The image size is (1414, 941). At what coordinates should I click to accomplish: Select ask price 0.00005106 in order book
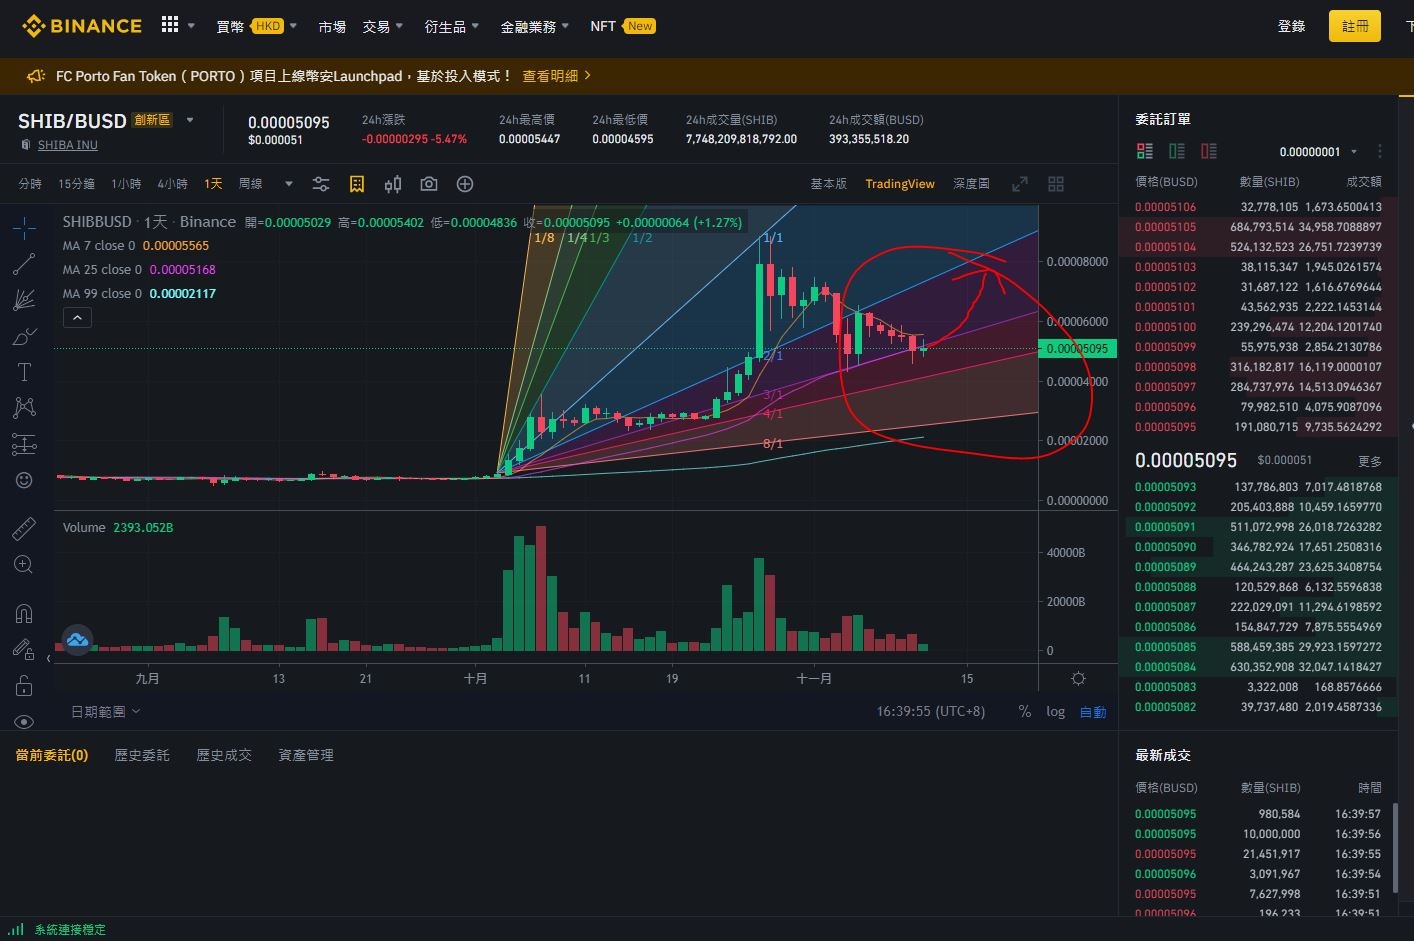pyautogui.click(x=1165, y=207)
